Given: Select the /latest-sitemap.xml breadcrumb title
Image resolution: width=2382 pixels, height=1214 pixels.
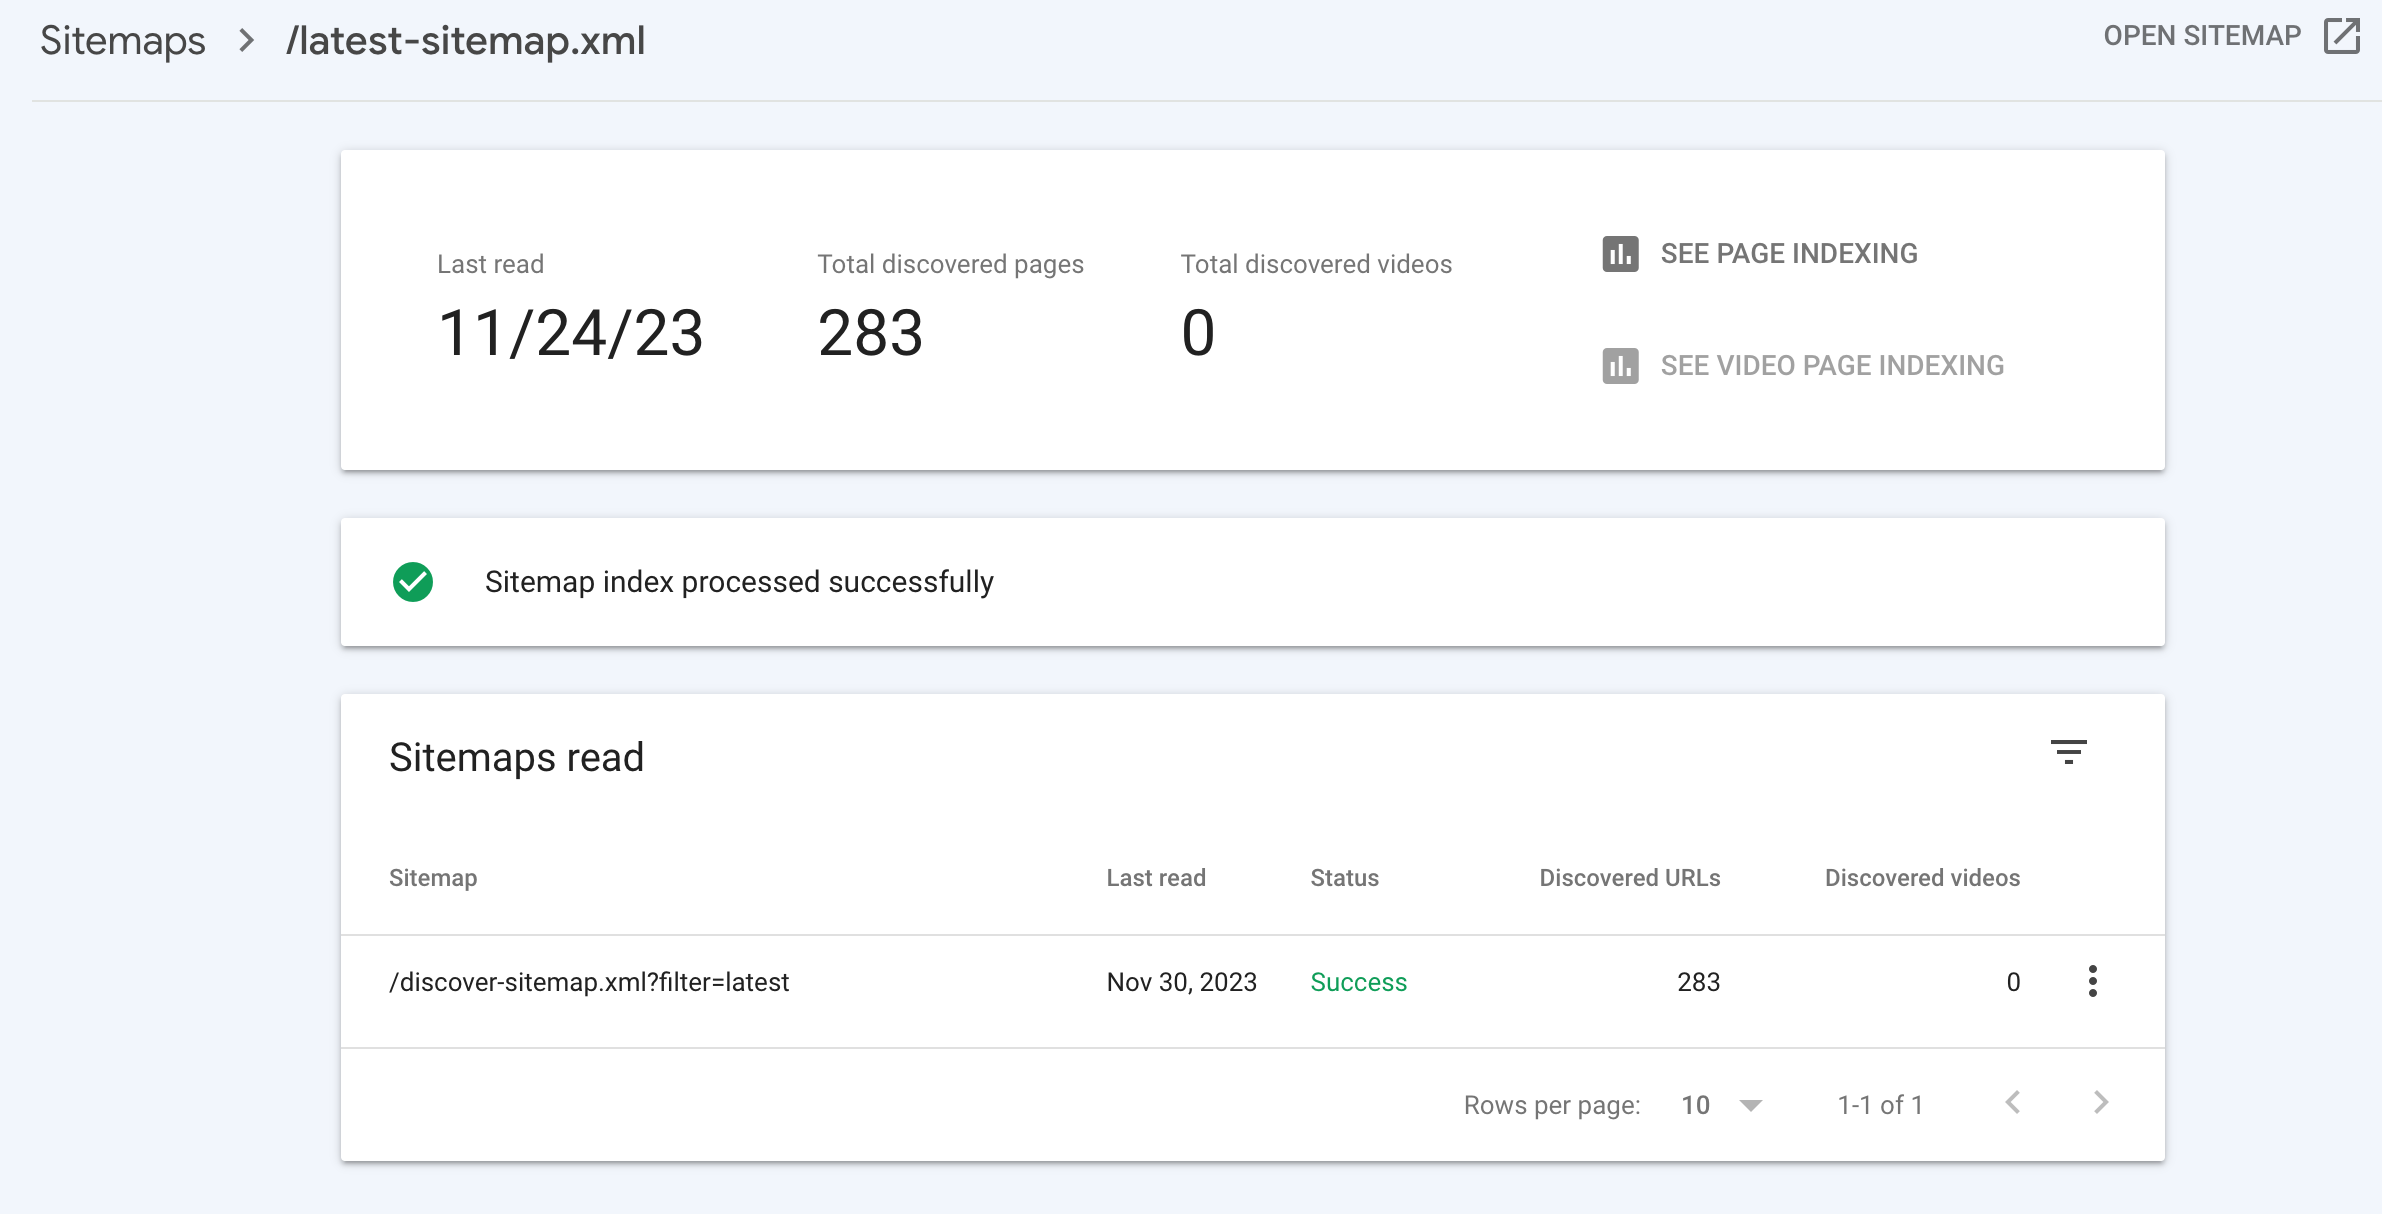Looking at the screenshot, I should 465,41.
